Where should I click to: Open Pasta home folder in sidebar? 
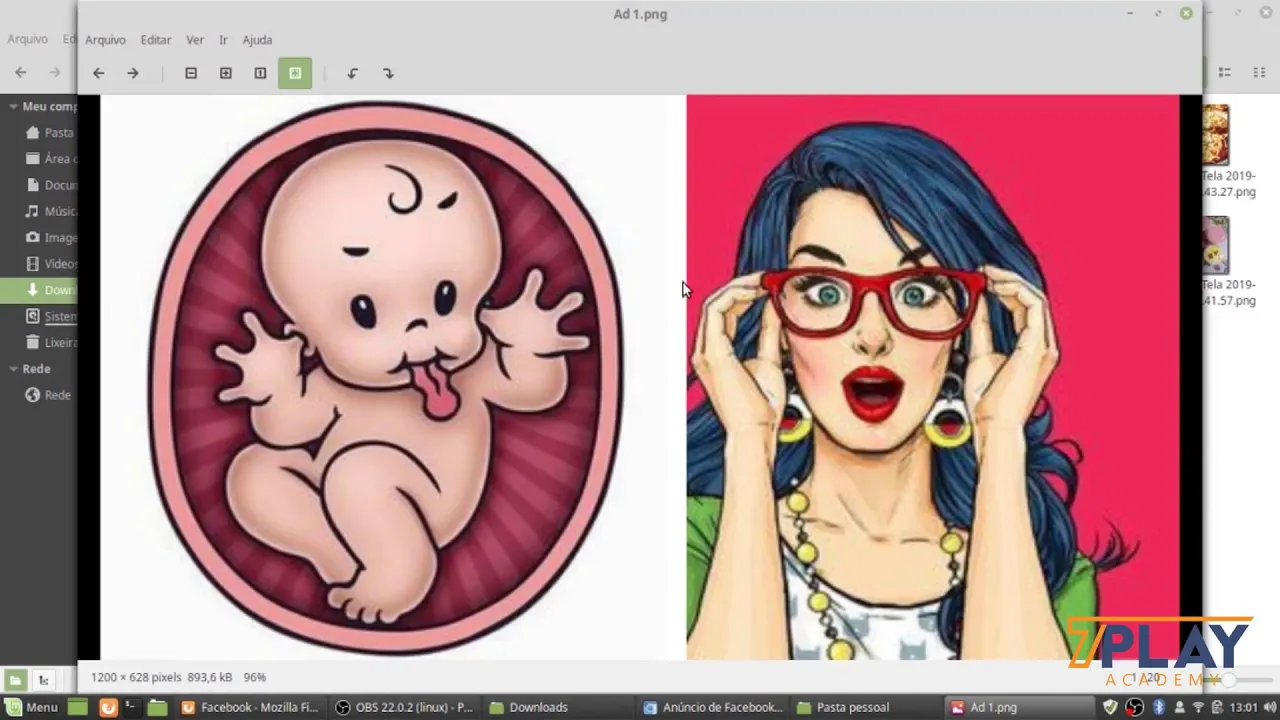(50, 132)
